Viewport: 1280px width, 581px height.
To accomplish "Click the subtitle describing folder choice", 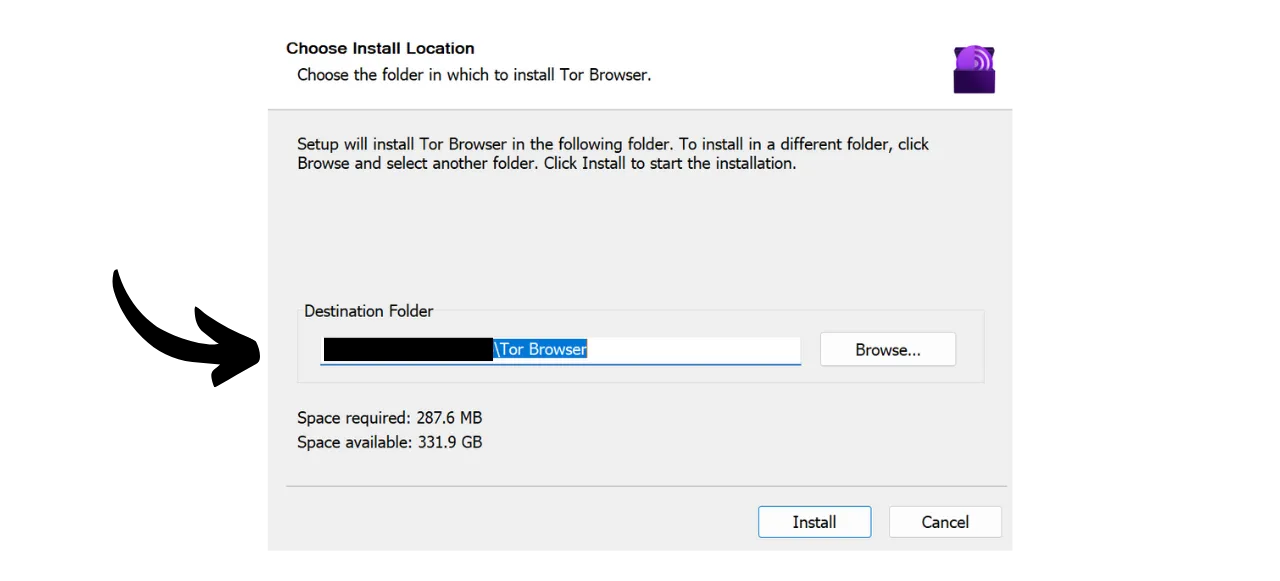I will 474,74.
